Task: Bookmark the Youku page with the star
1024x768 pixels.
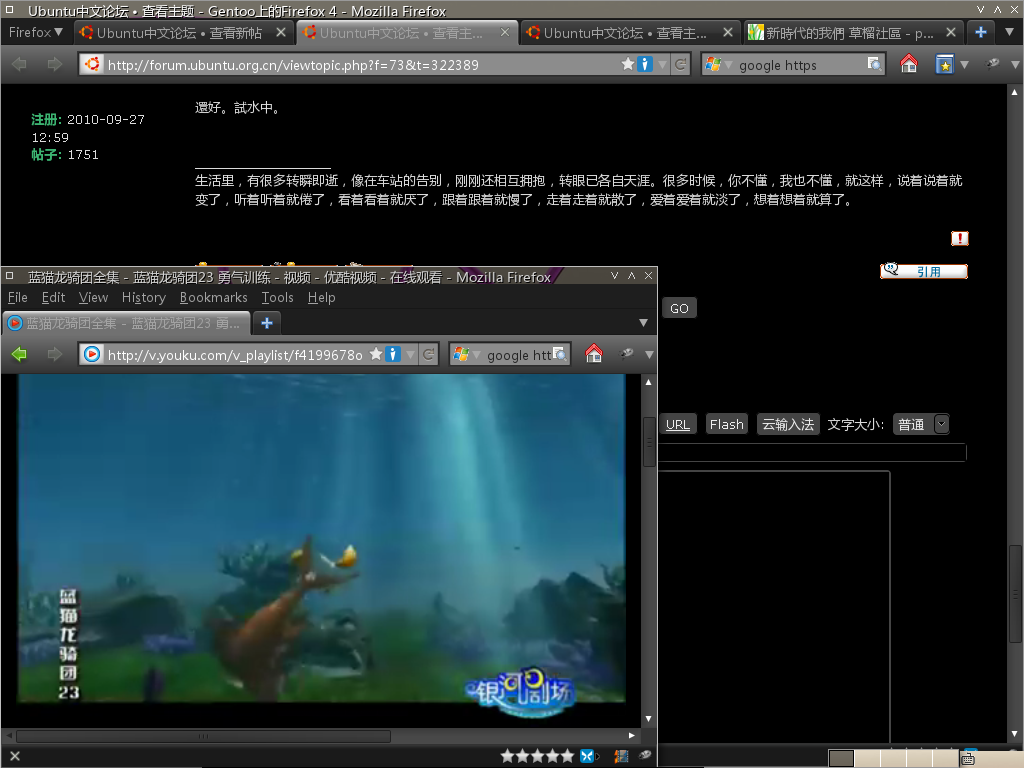Action: click(376, 354)
